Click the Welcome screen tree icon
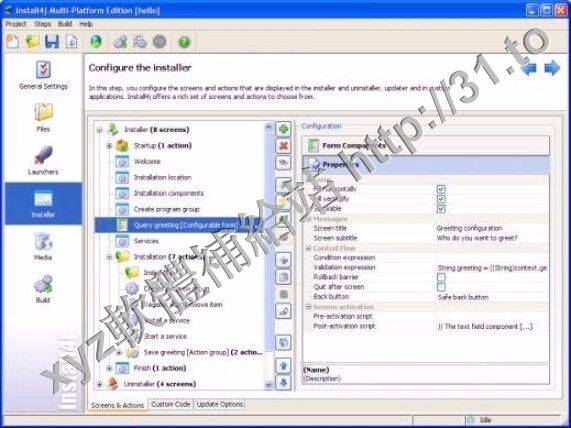This screenshot has height=428, width=571. (x=122, y=161)
